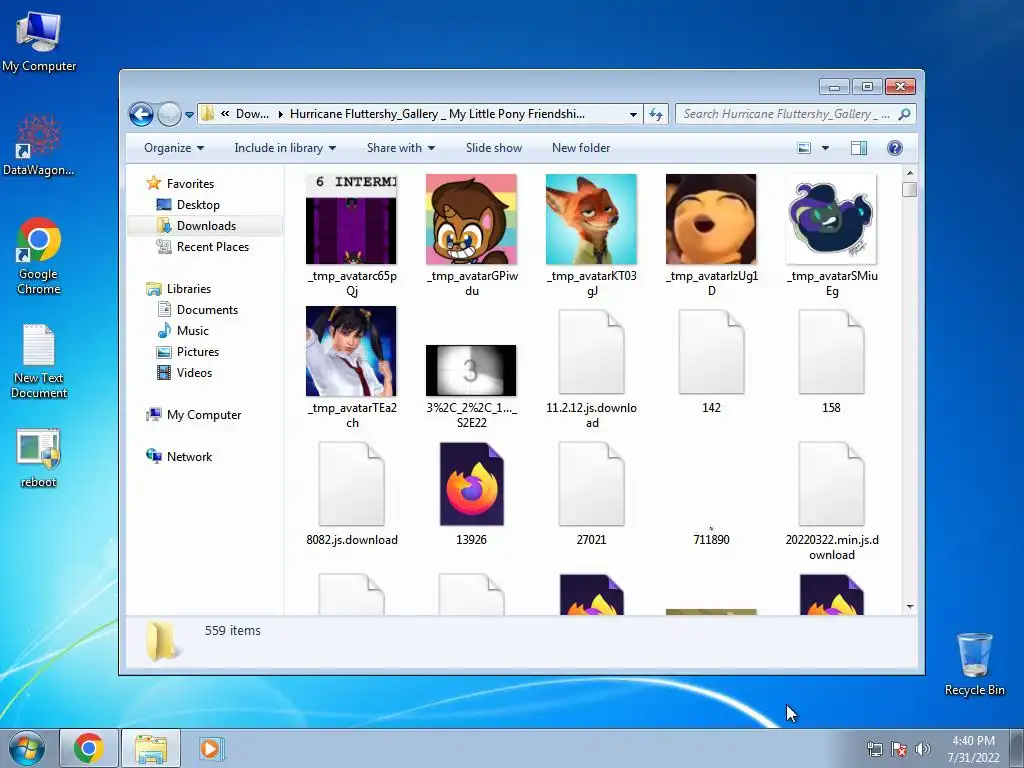Open Pictures library

197,351
